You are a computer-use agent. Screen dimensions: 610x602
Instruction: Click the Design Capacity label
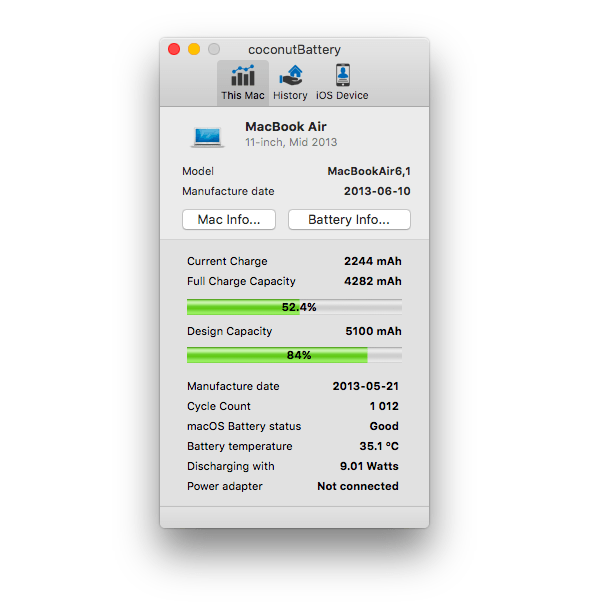click(x=230, y=332)
